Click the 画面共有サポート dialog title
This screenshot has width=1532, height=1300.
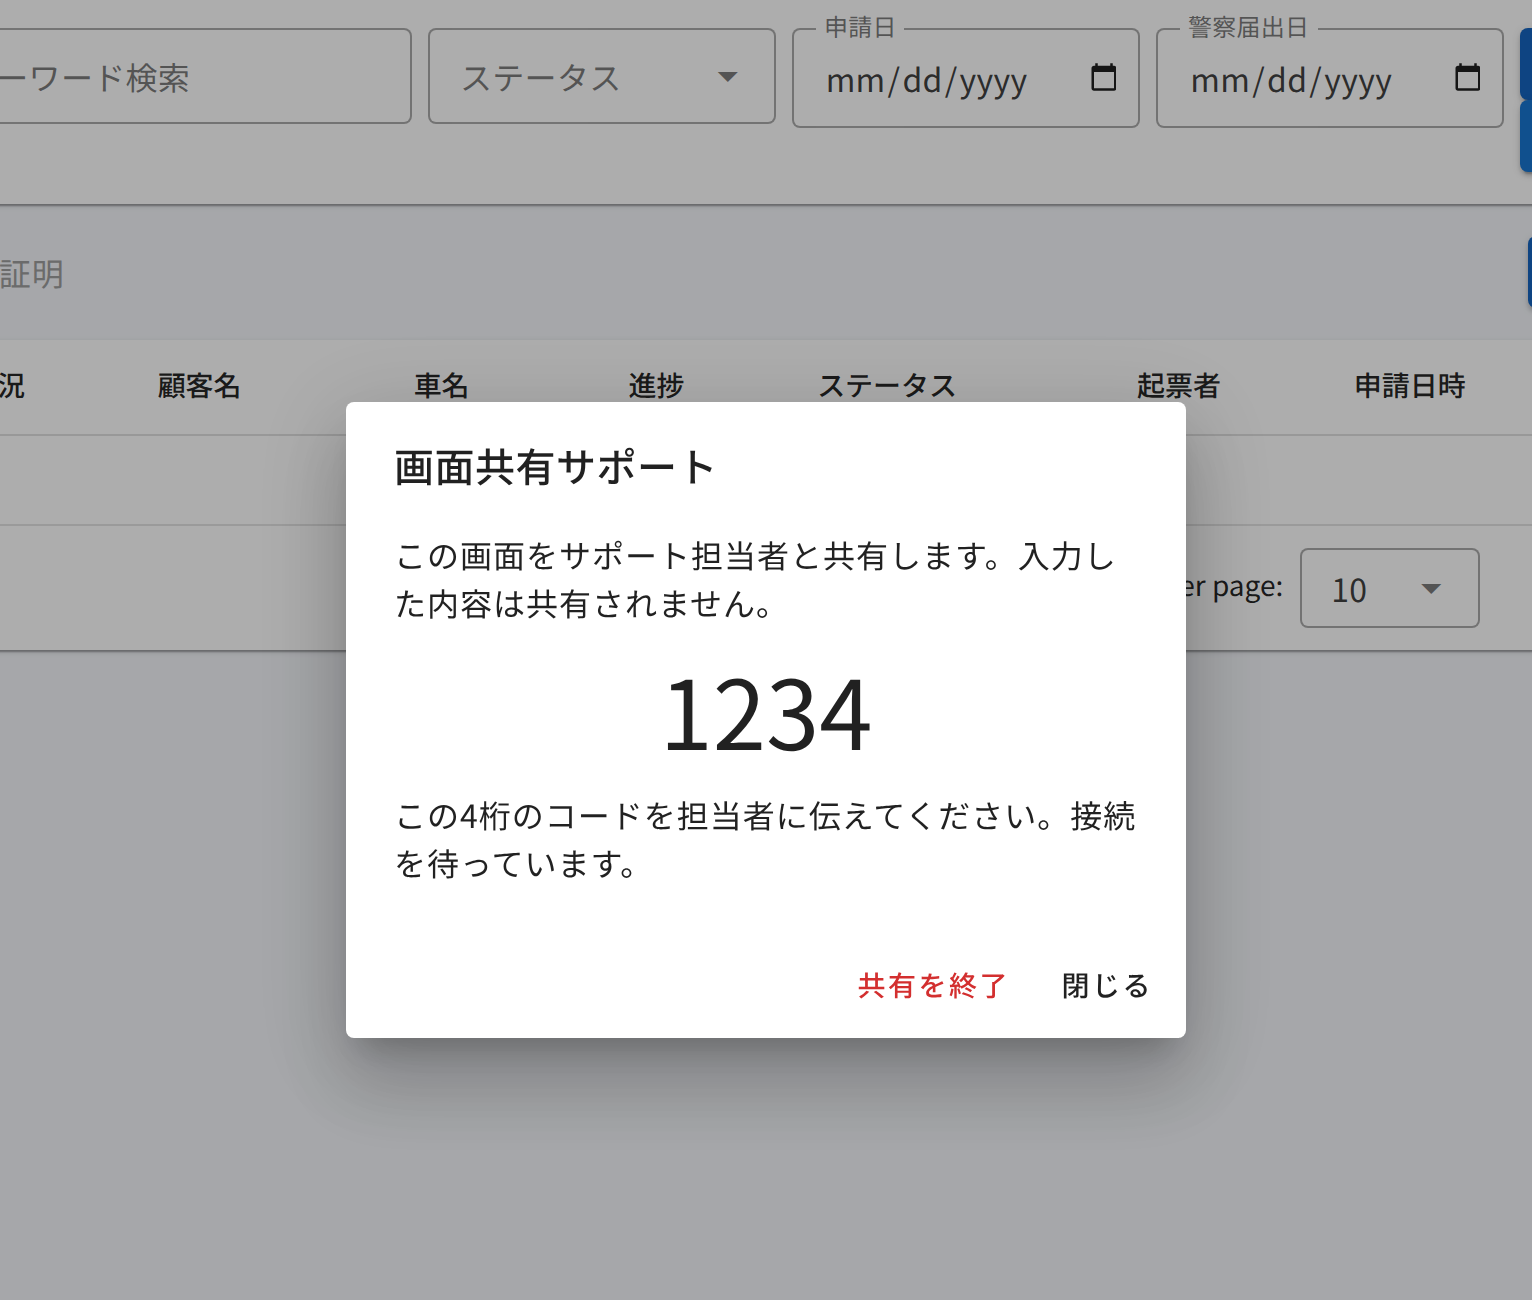click(554, 468)
